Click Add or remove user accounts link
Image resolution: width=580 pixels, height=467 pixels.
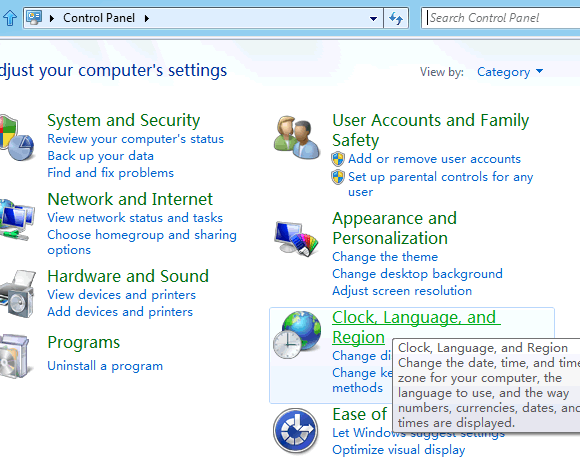(434, 159)
